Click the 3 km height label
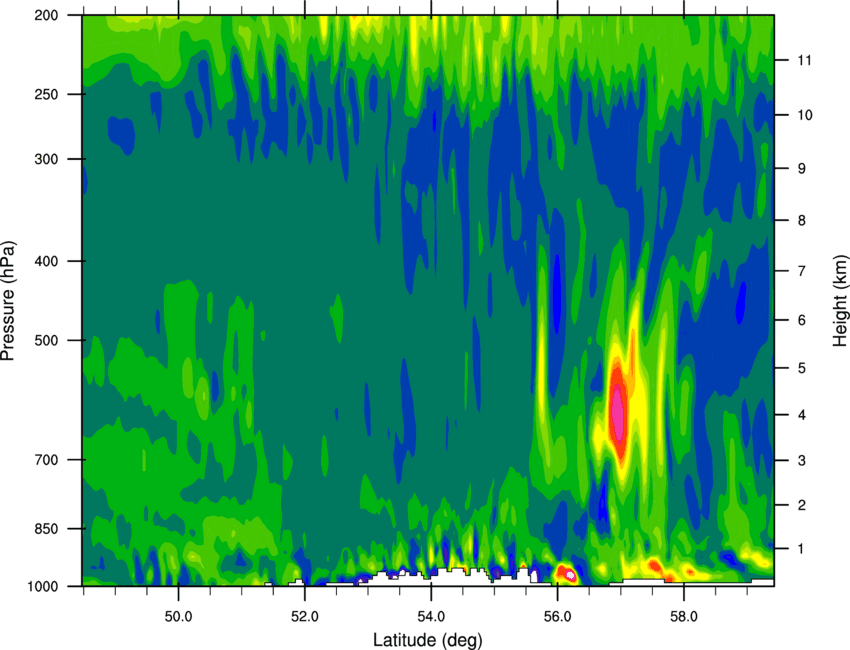This screenshot has height=650, width=850. [x=802, y=460]
